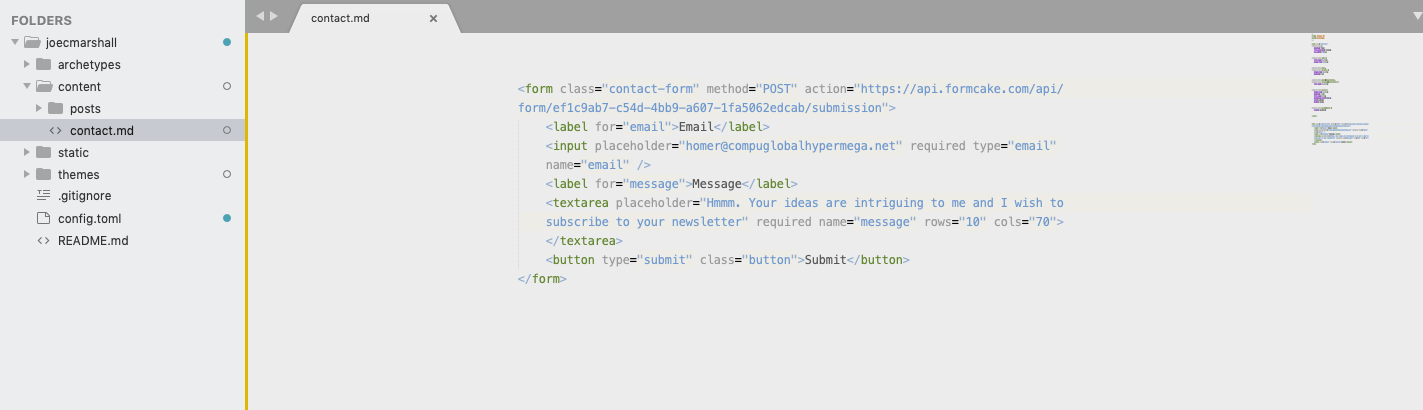Expand the posts folder arrow
The image size is (1423, 410).
(x=39, y=109)
